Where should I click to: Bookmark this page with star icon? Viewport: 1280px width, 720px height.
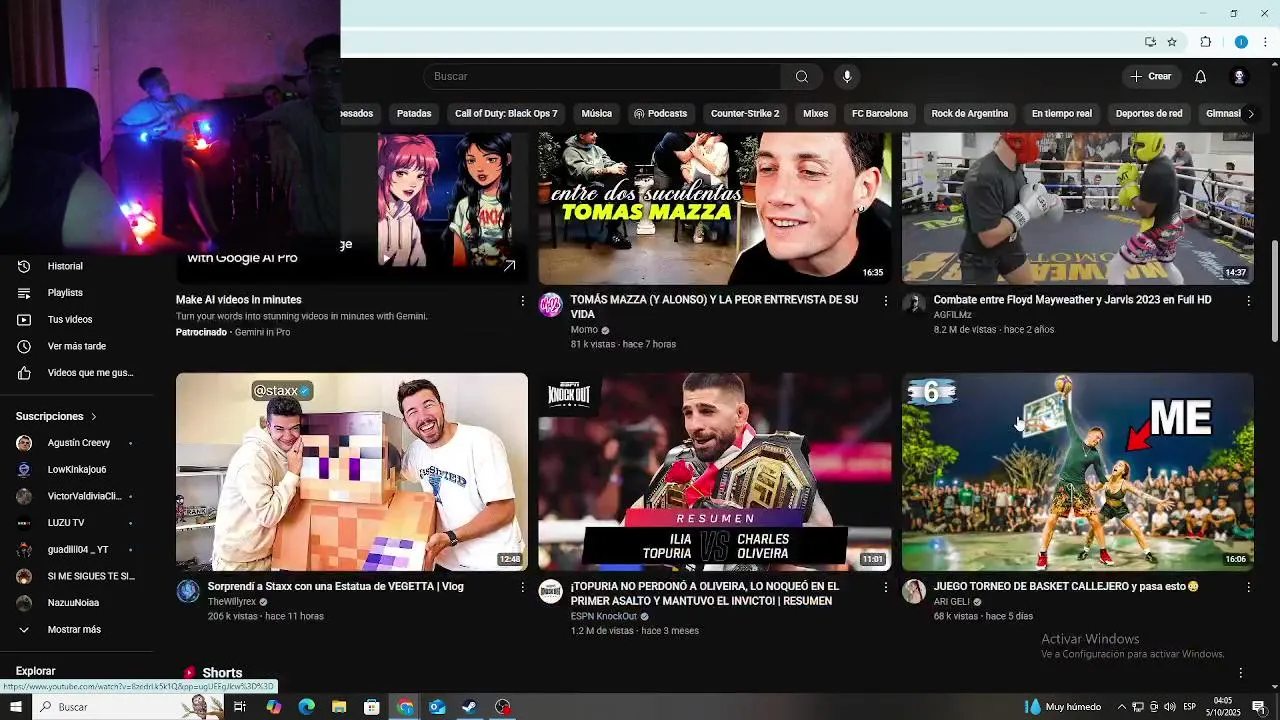[1172, 42]
